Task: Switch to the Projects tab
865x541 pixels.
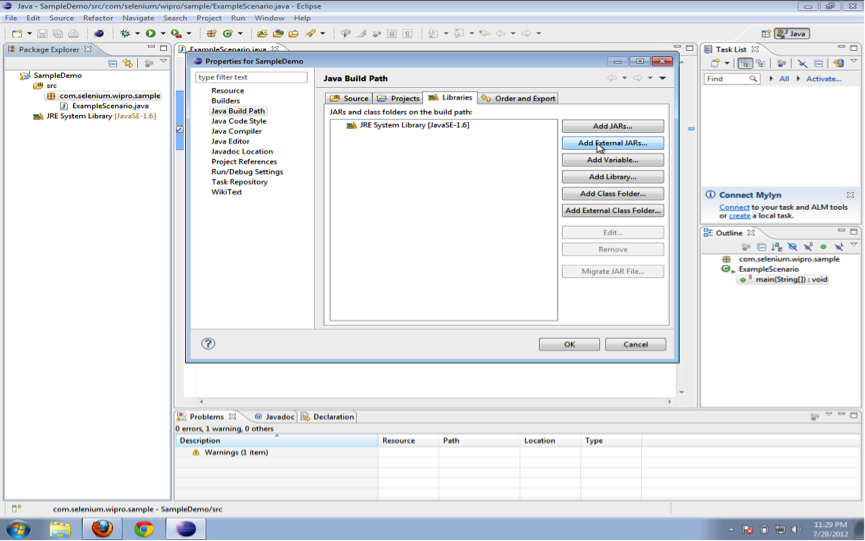Action: coord(398,98)
